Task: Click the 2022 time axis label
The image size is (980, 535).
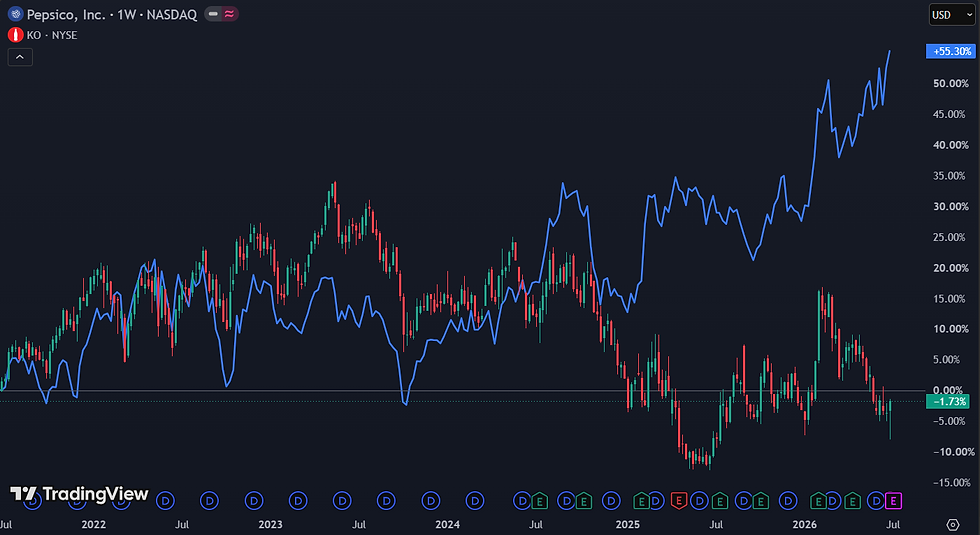Action: 94,524
